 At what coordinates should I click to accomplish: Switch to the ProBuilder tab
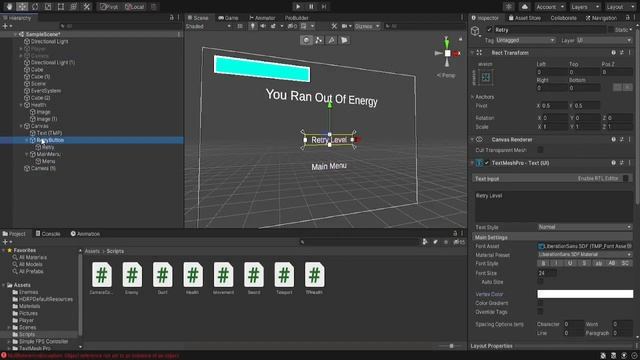coord(296,18)
